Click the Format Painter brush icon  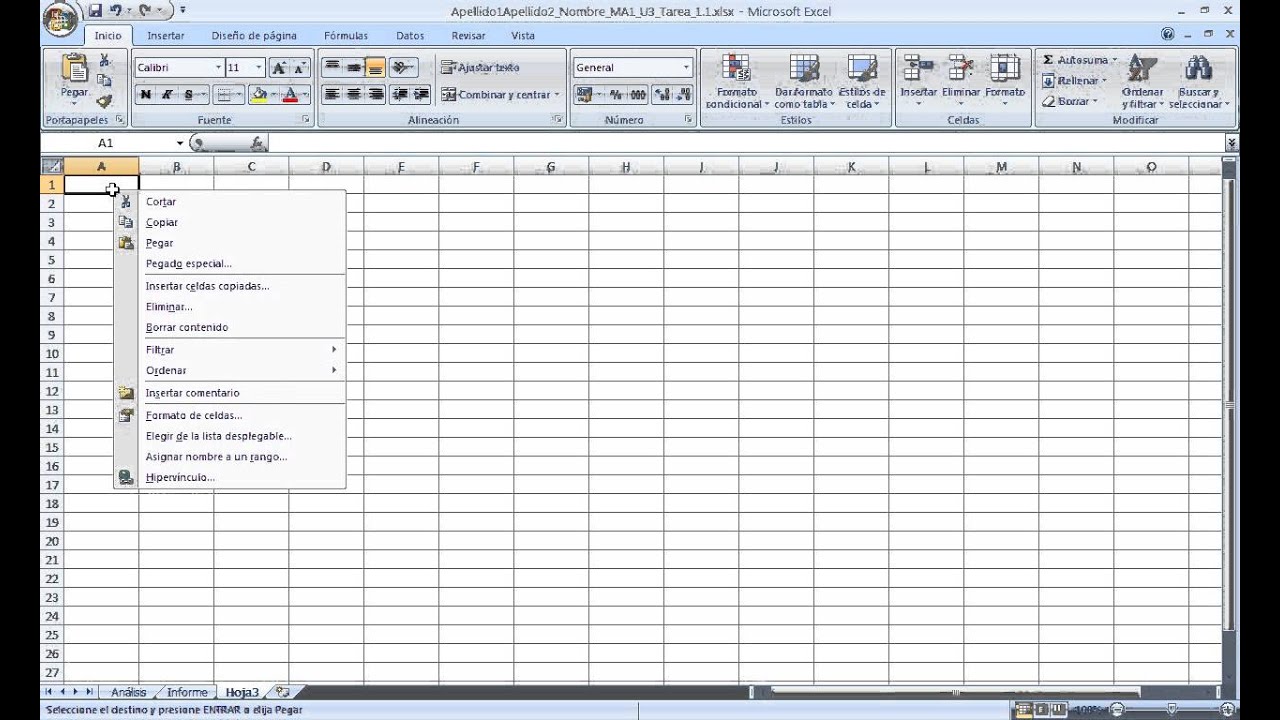(104, 101)
